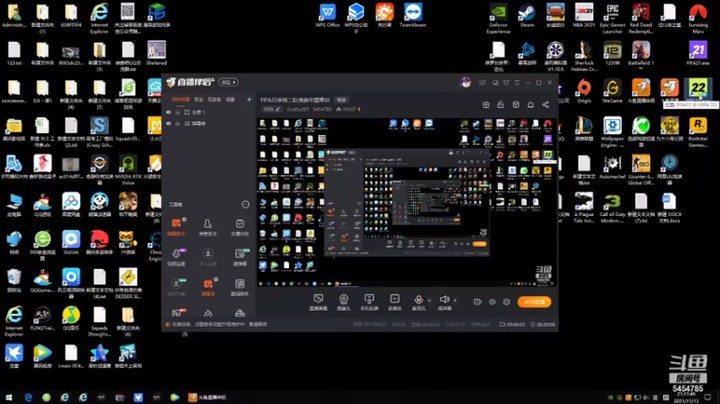
Task: Open the FIFA 22 desktop icon
Action: click(698, 90)
